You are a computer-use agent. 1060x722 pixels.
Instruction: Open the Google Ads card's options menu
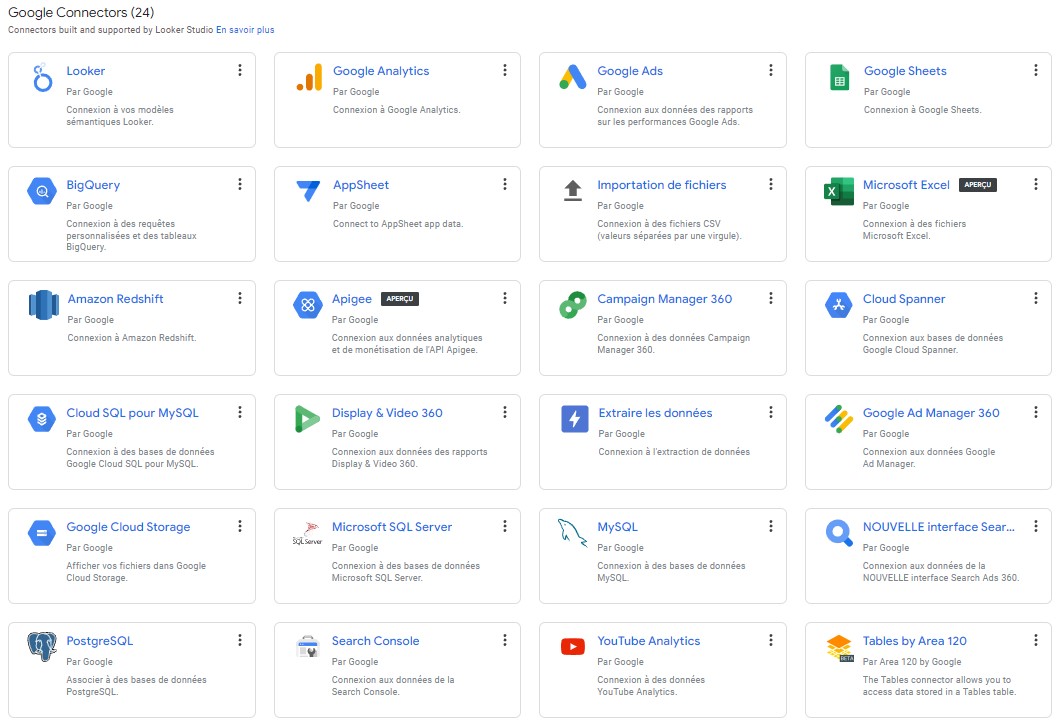click(x=771, y=70)
